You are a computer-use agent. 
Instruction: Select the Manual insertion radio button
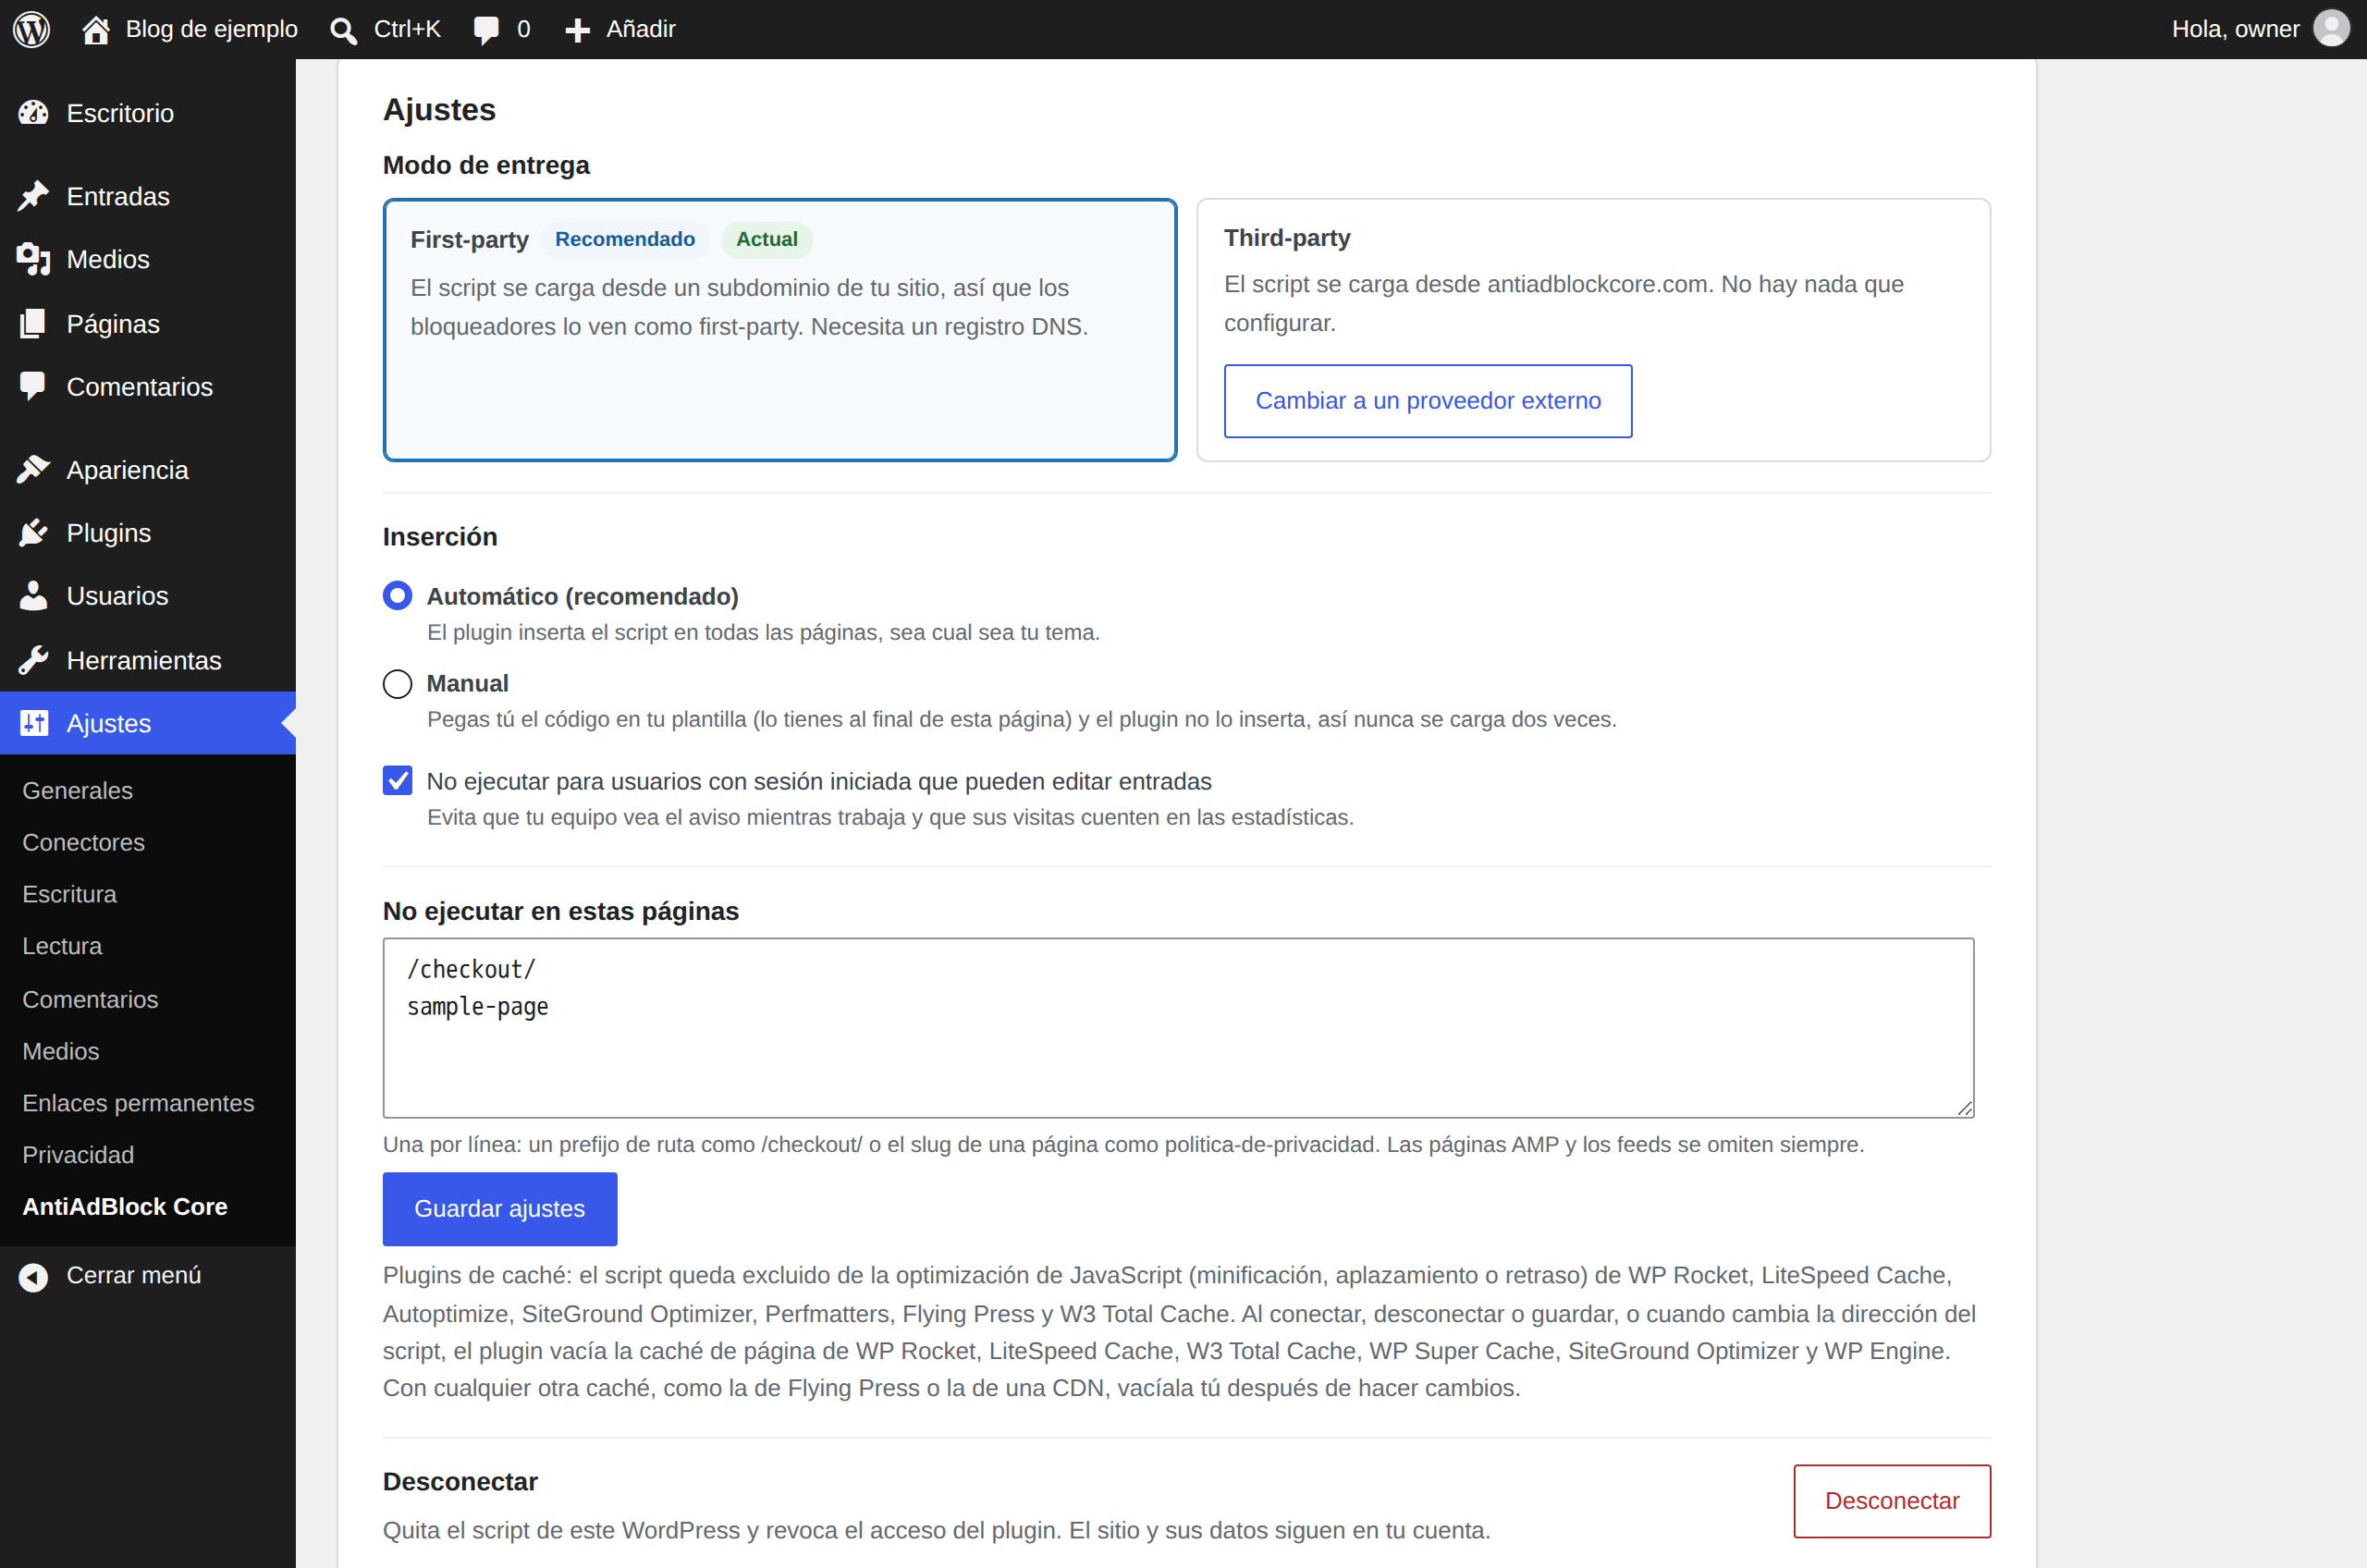(x=397, y=684)
